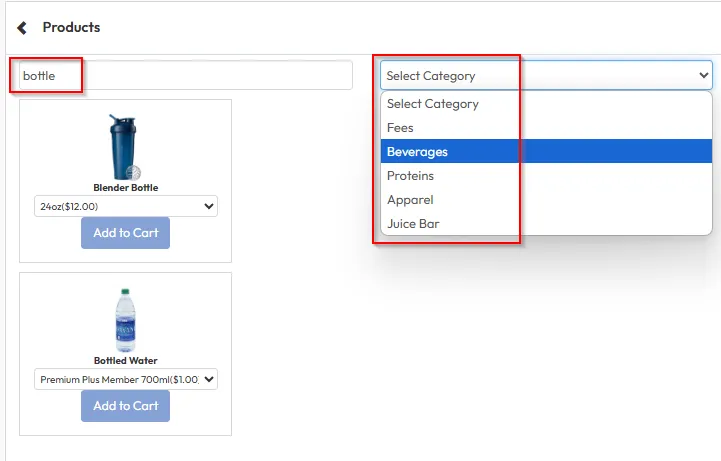Screen dimensions: 721x461
Task: Click the search field containing "bottle"
Action: tap(182, 75)
